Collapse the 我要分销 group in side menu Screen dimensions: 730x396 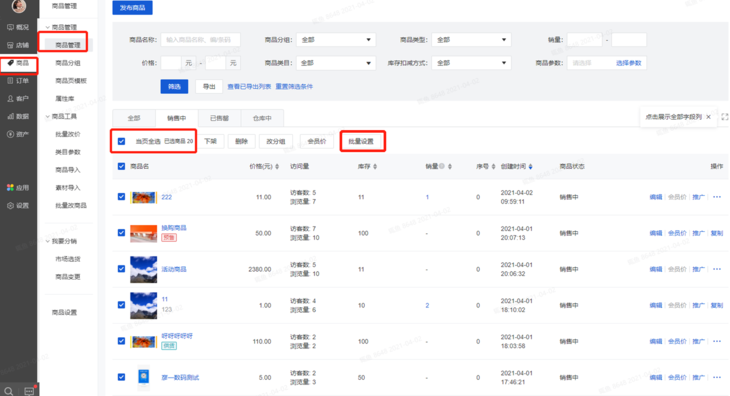47,241
